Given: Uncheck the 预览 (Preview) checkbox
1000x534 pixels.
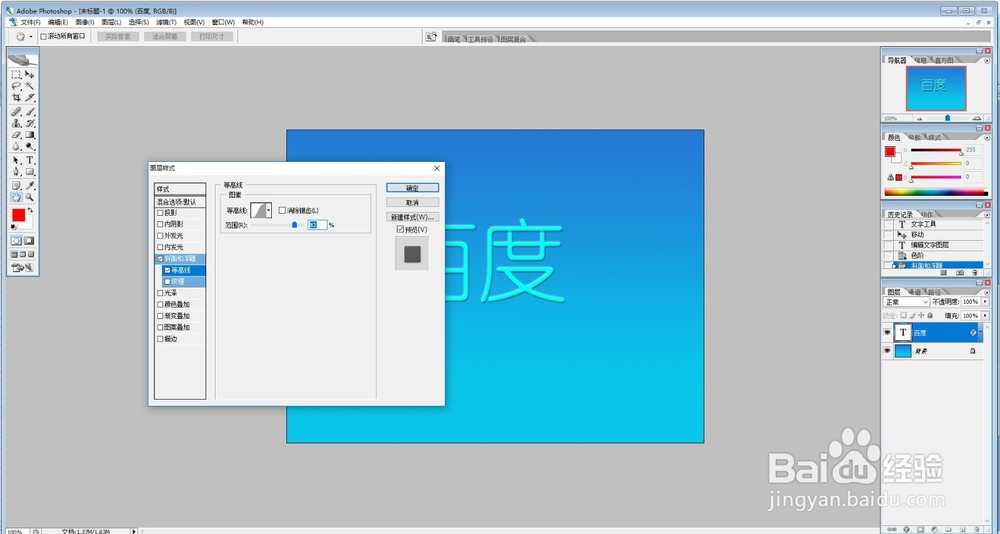Looking at the screenshot, I should (x=400, y=229).
